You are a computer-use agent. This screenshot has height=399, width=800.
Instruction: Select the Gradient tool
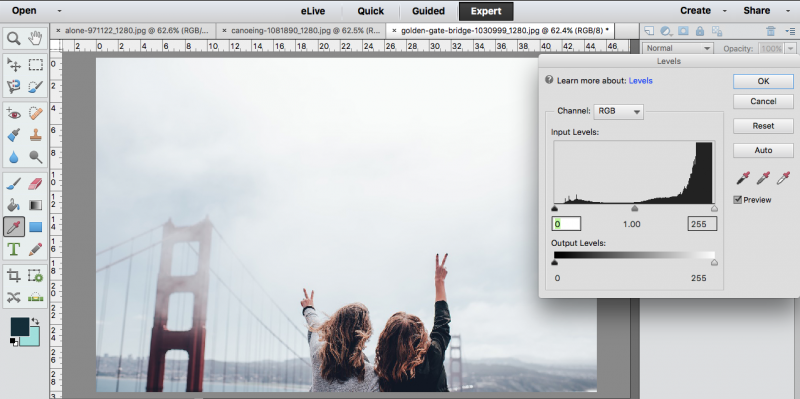[35, 205]
